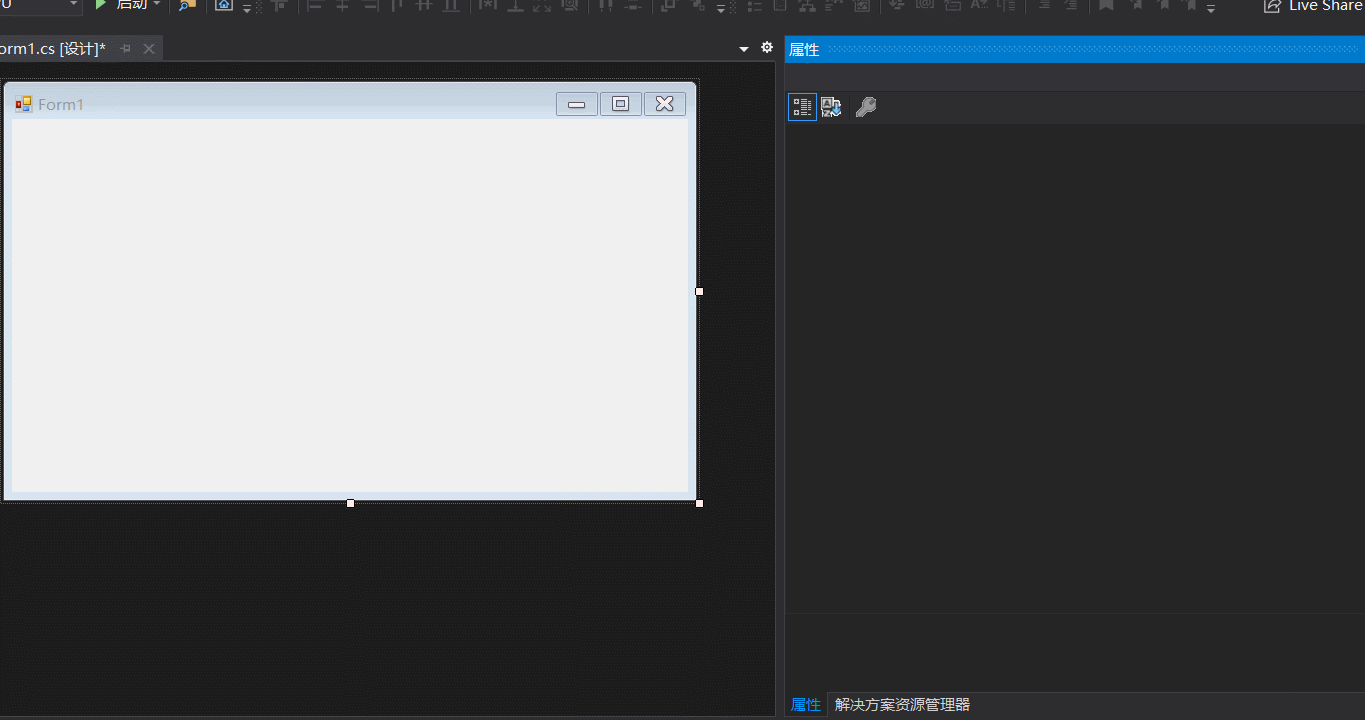Switch to the 解决方案资源管理器 tab
This screenshot has width=1365, height=720.
click(x=902, y=705)
